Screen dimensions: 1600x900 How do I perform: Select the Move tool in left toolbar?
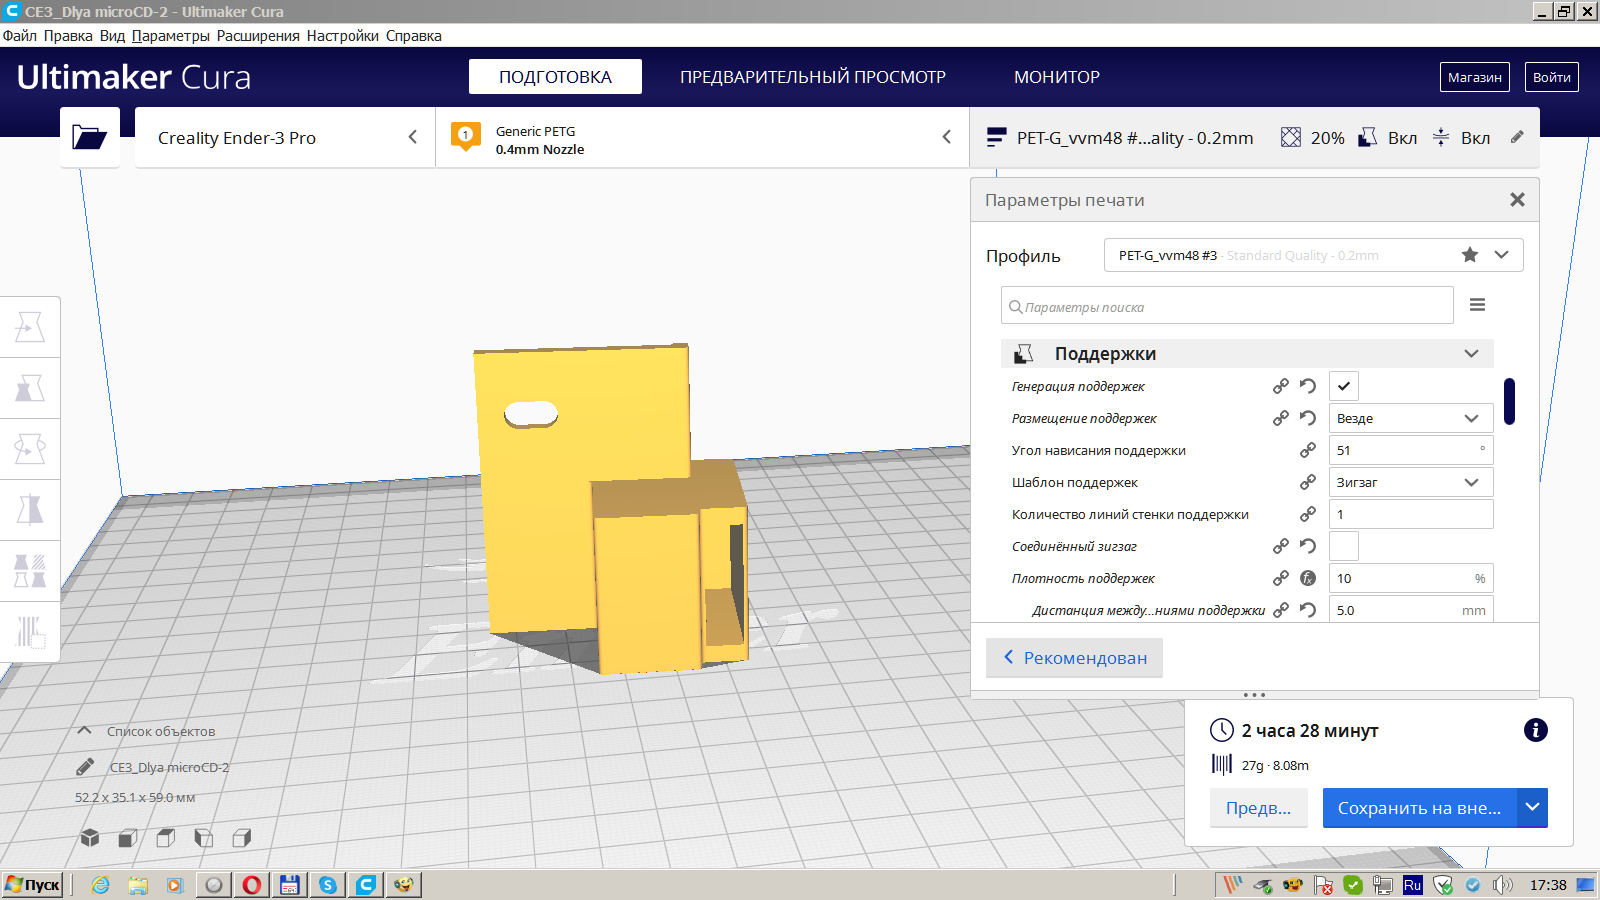pyautogui.click(x=30, y=327)
